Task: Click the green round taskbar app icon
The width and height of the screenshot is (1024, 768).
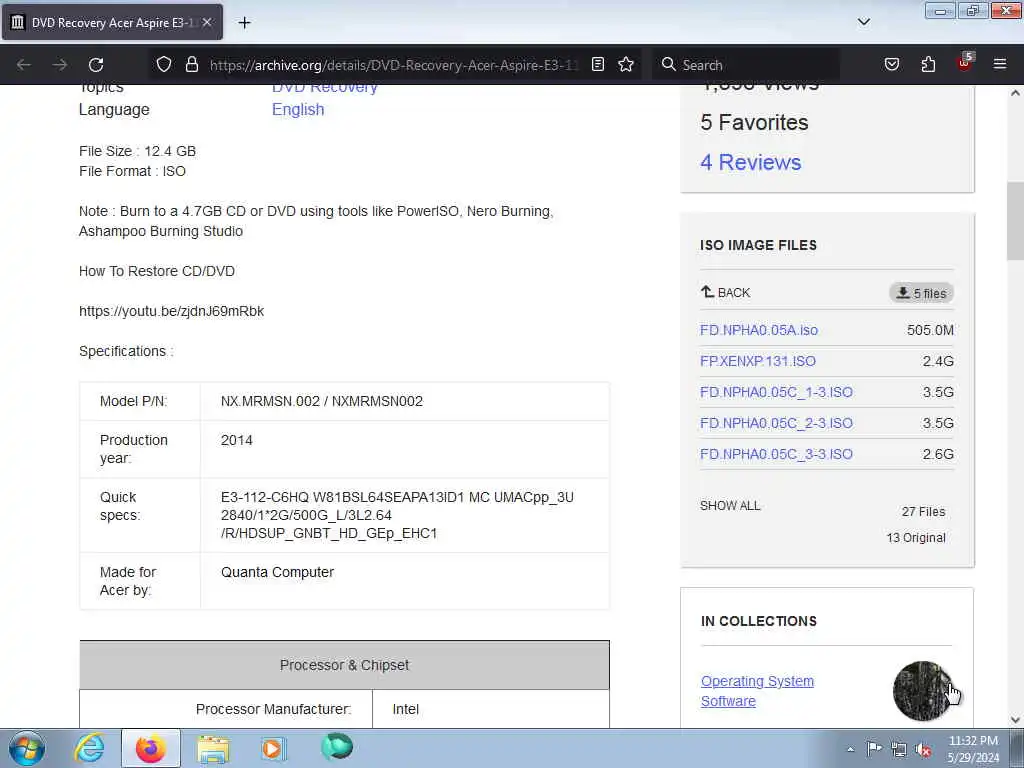Action: point(337,747)
